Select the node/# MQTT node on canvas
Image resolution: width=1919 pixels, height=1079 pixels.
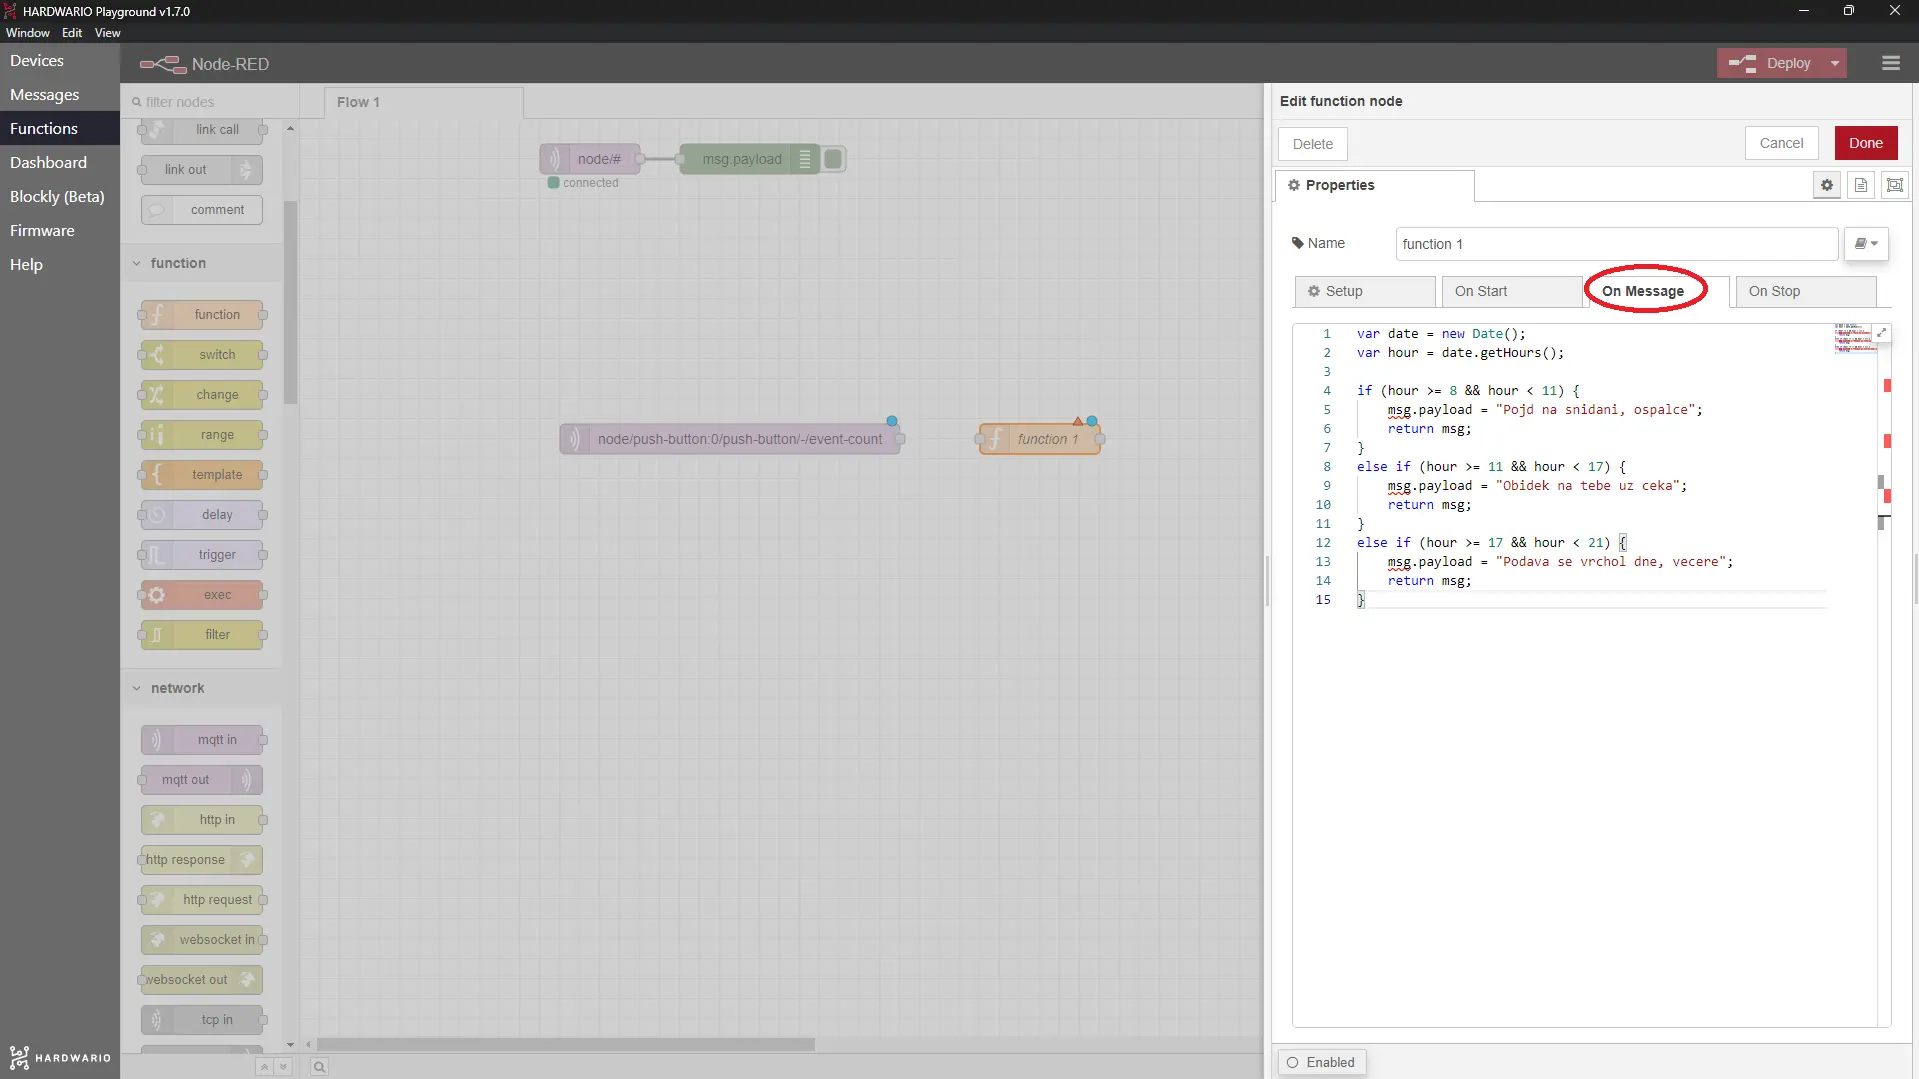[591, 159]
